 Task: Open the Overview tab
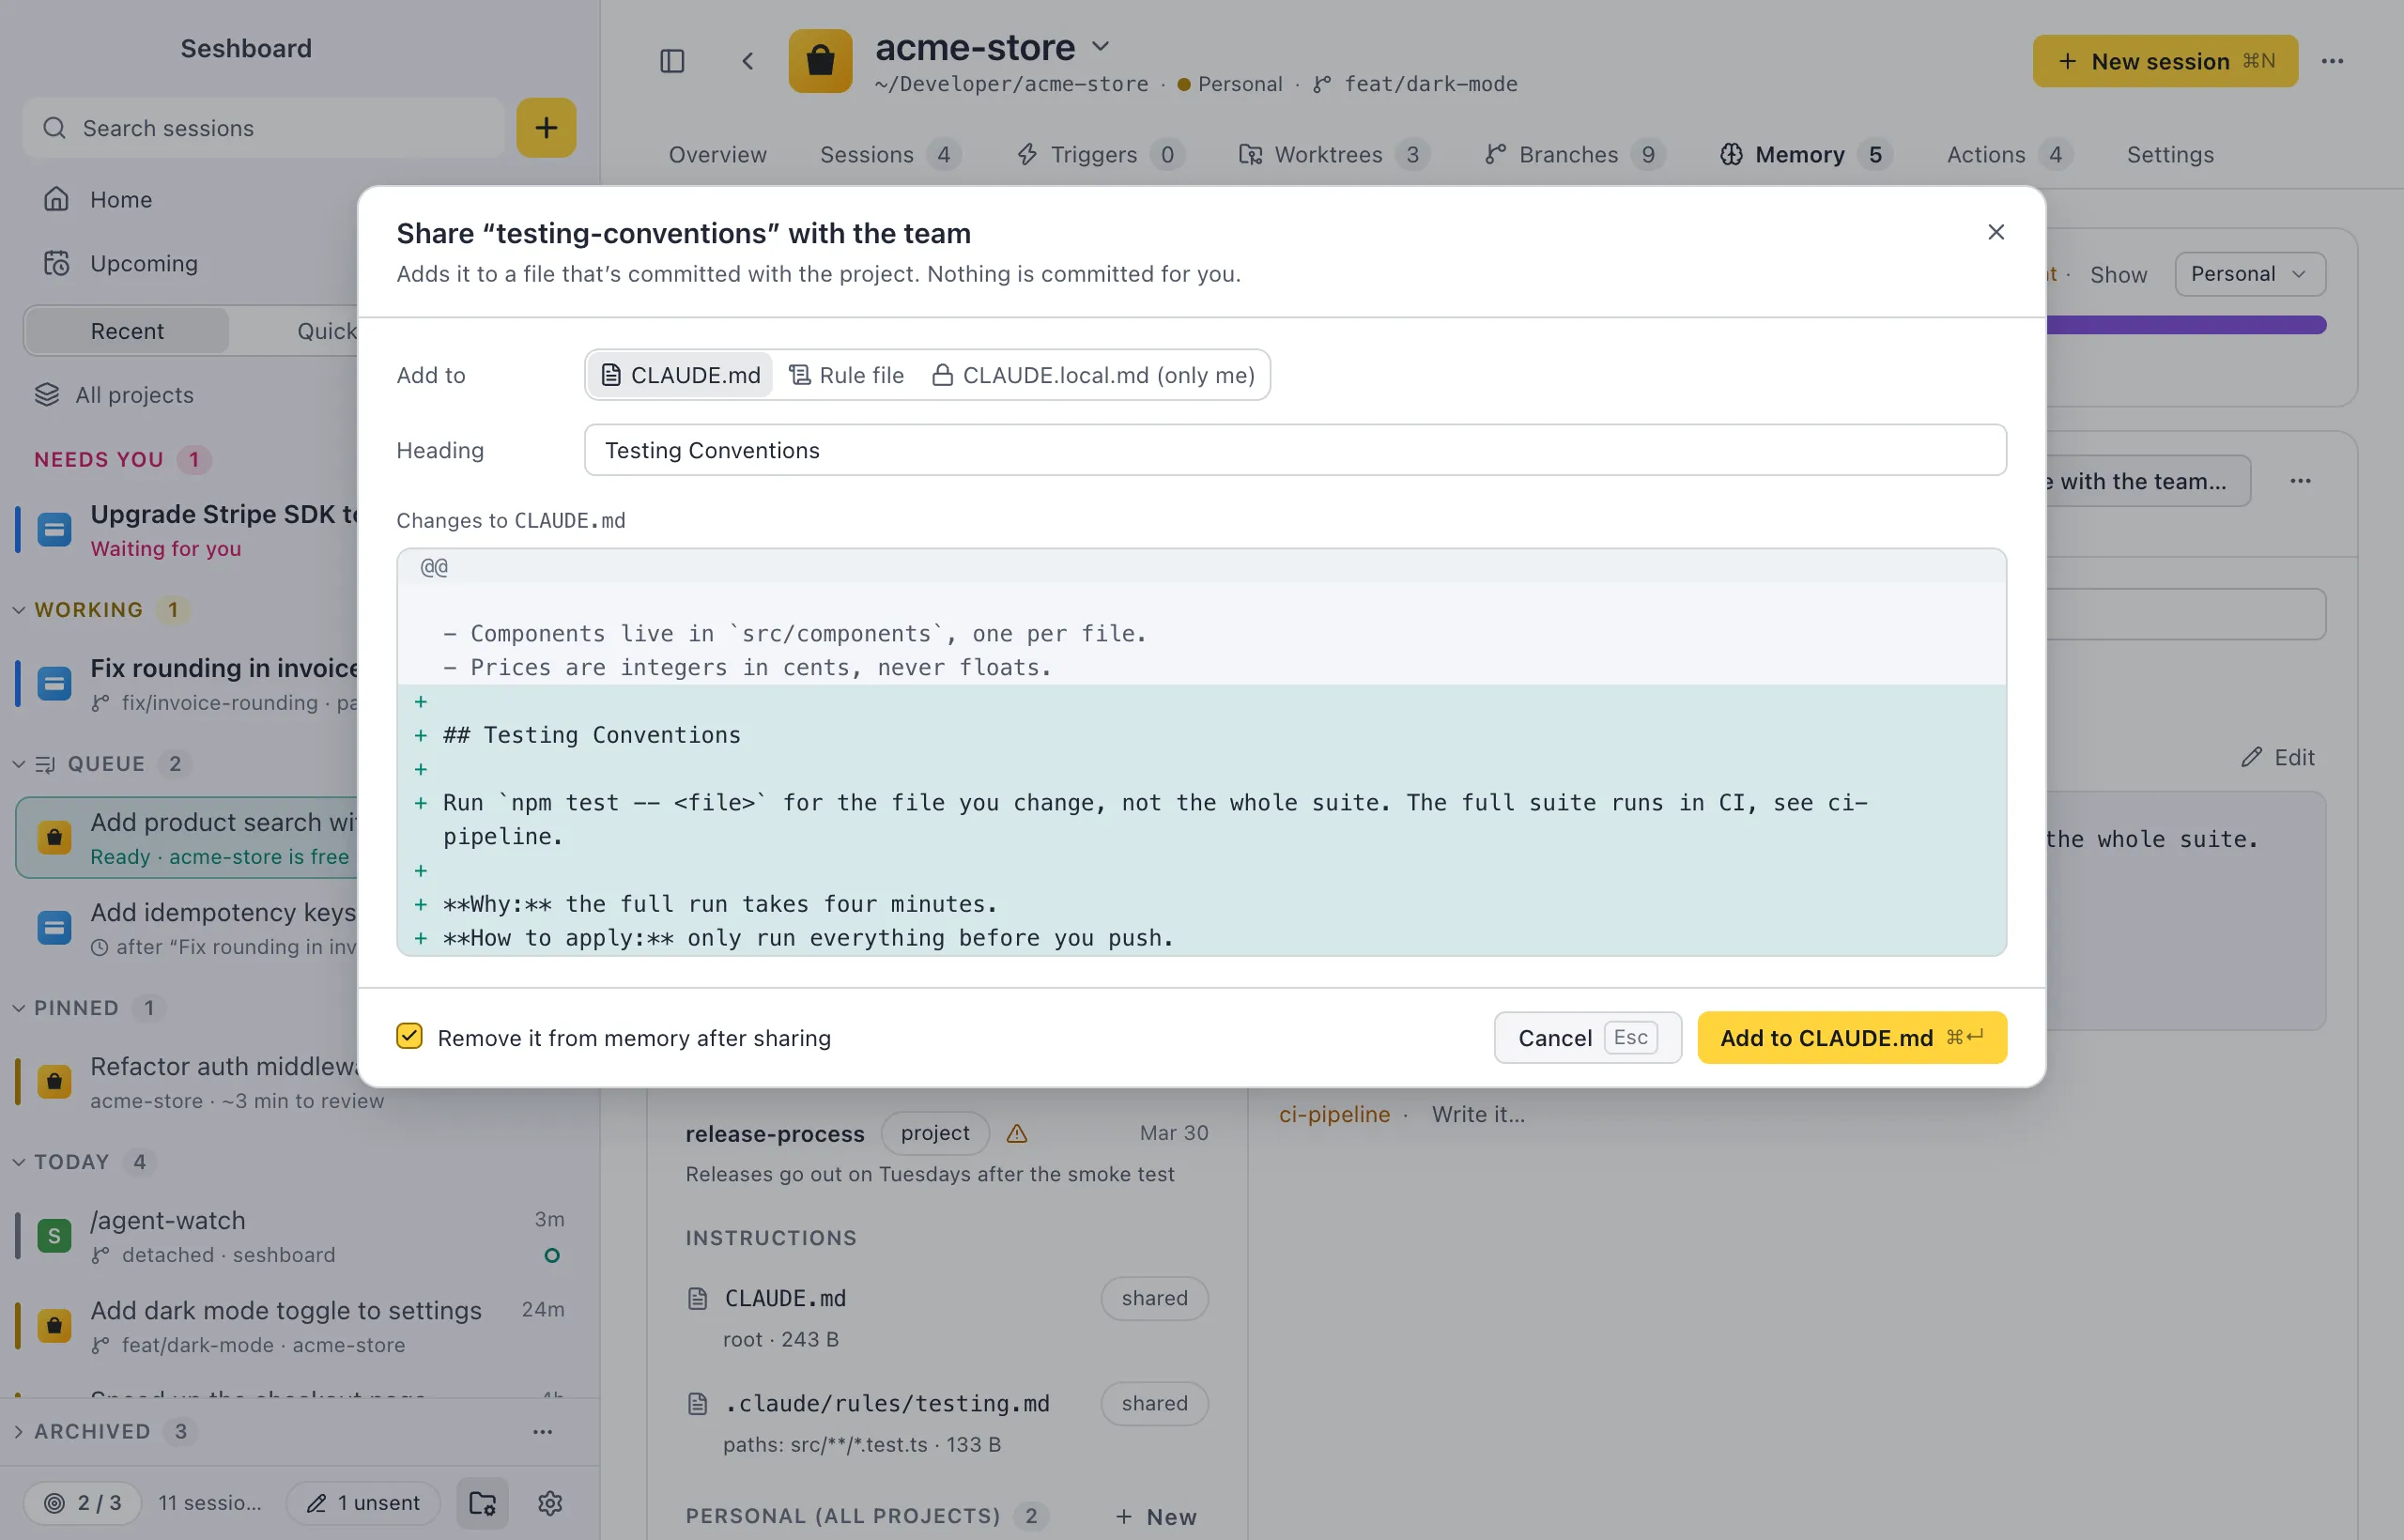coord(717,154)
